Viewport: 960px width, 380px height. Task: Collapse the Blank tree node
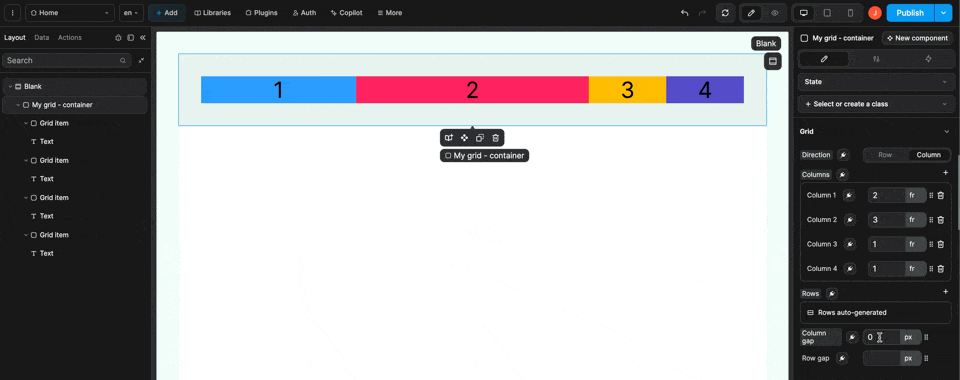pyautogui.click(x=10, y=87)
